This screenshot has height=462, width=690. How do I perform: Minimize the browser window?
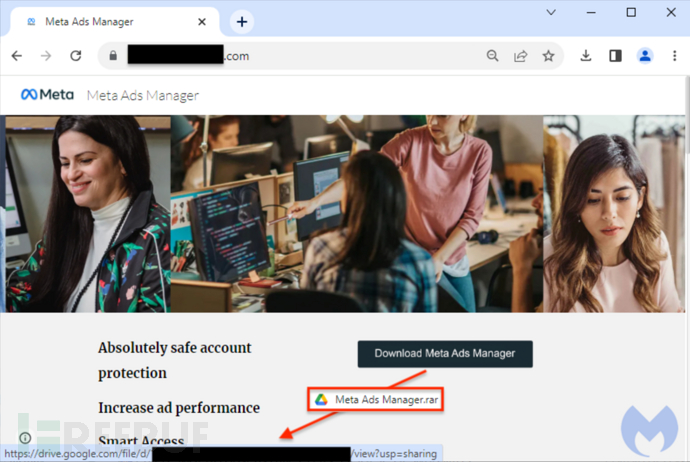click(591, 12)
